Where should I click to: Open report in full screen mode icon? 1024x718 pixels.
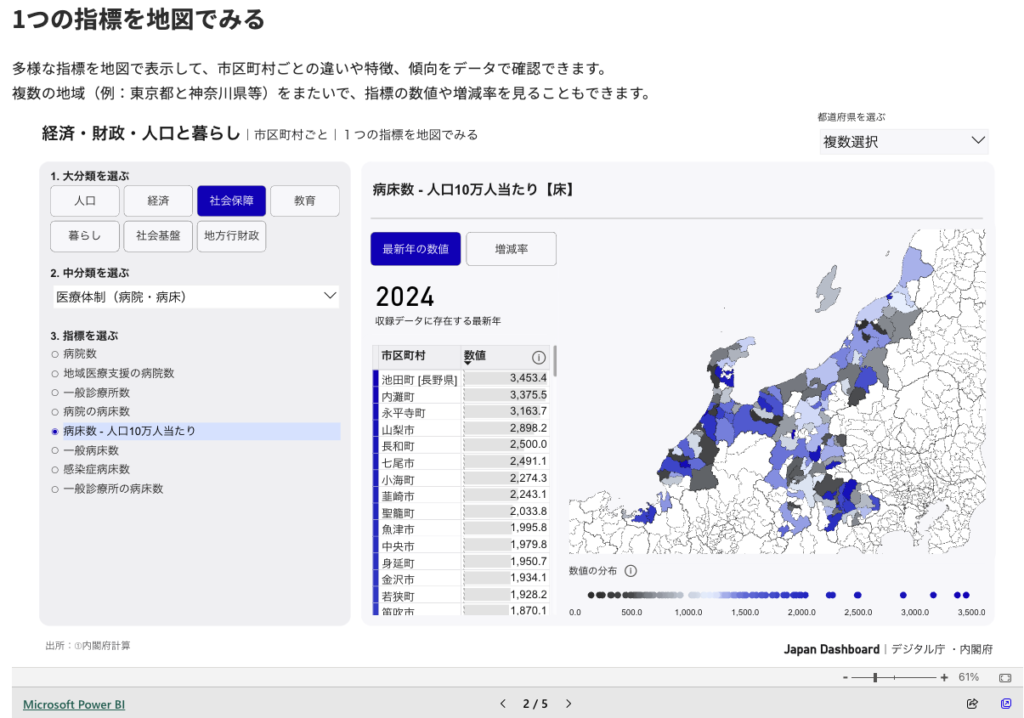(x=1006, y=704)
